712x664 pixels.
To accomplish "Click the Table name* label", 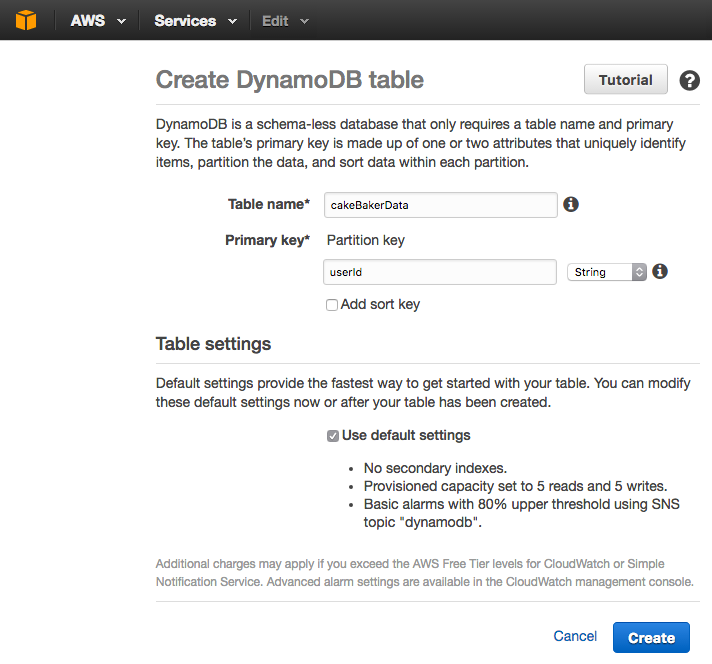I will [x=268, y=204].
